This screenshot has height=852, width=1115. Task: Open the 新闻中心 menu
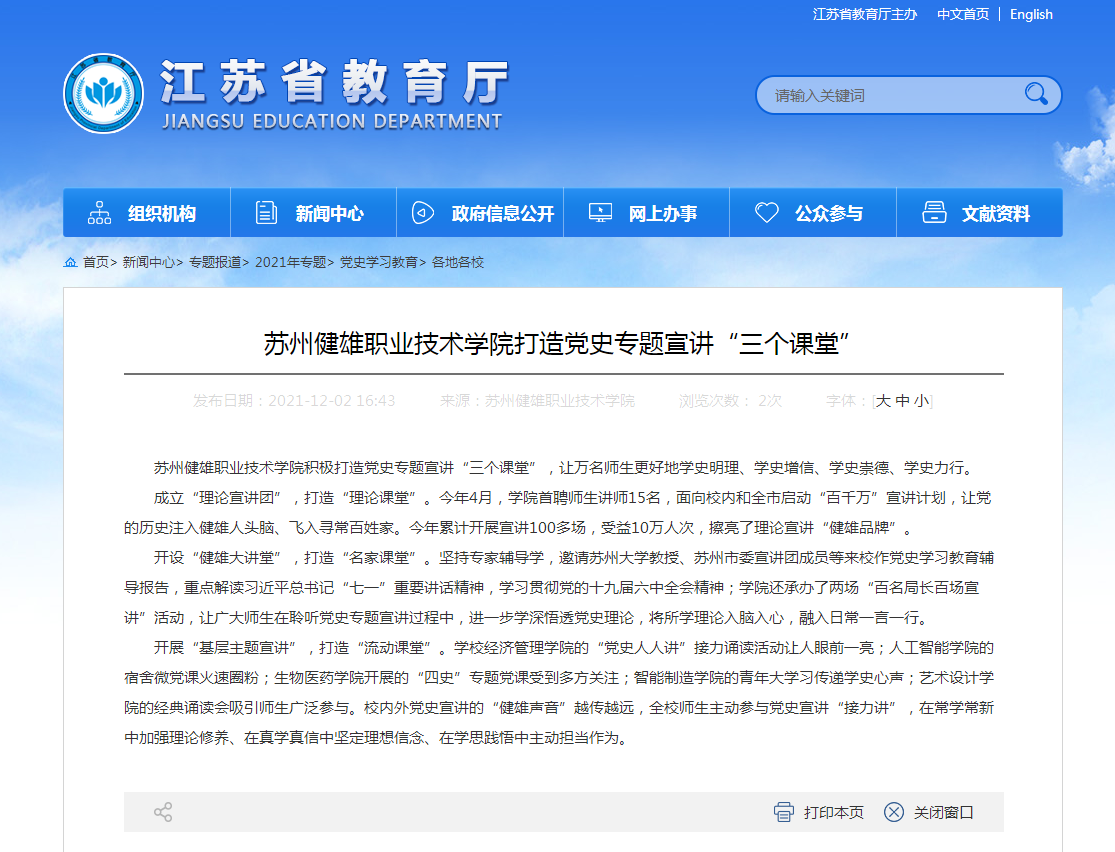click(314, 213)
